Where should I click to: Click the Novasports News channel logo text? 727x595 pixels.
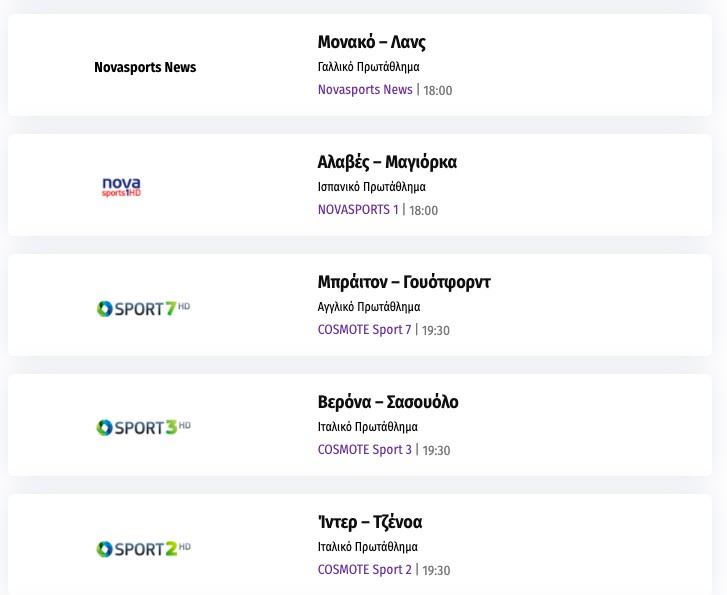click(x=145, y=68)
